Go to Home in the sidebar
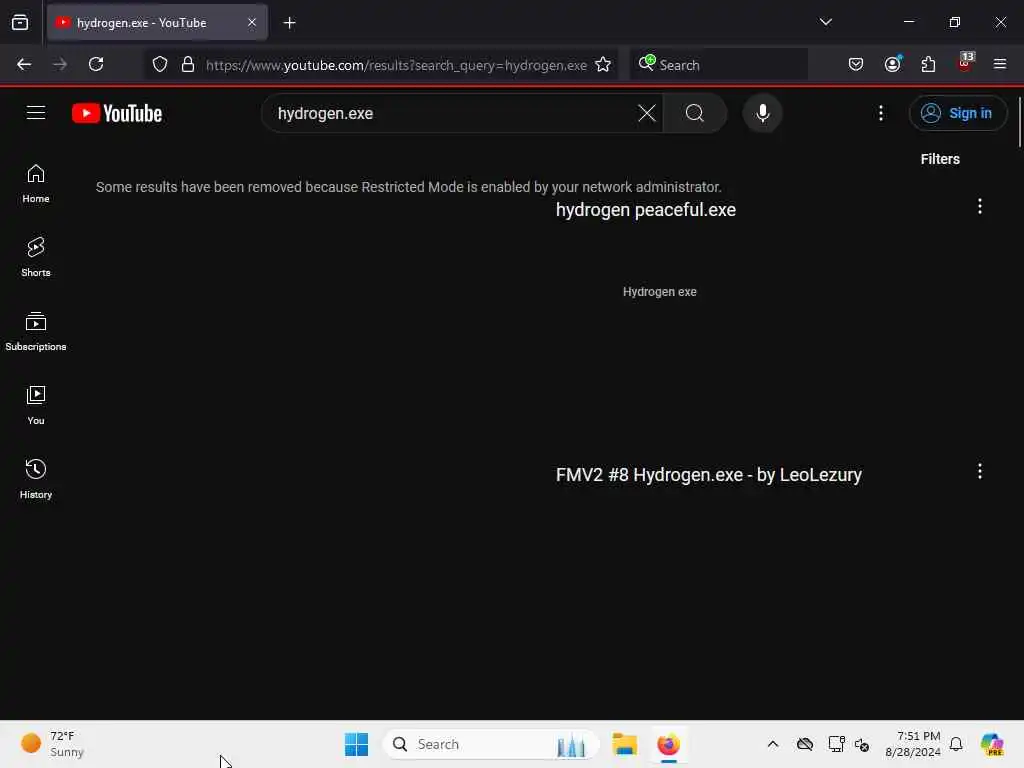Screen dimensions: 1024x768 click(x=36, y=184)
